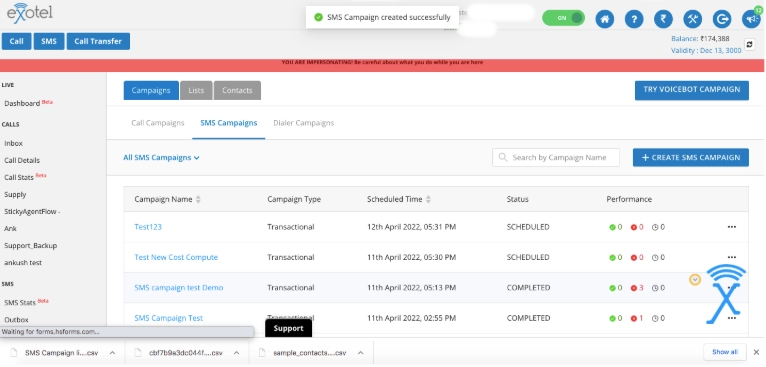Open SMS Campaign Test link

tap(169, 318)
